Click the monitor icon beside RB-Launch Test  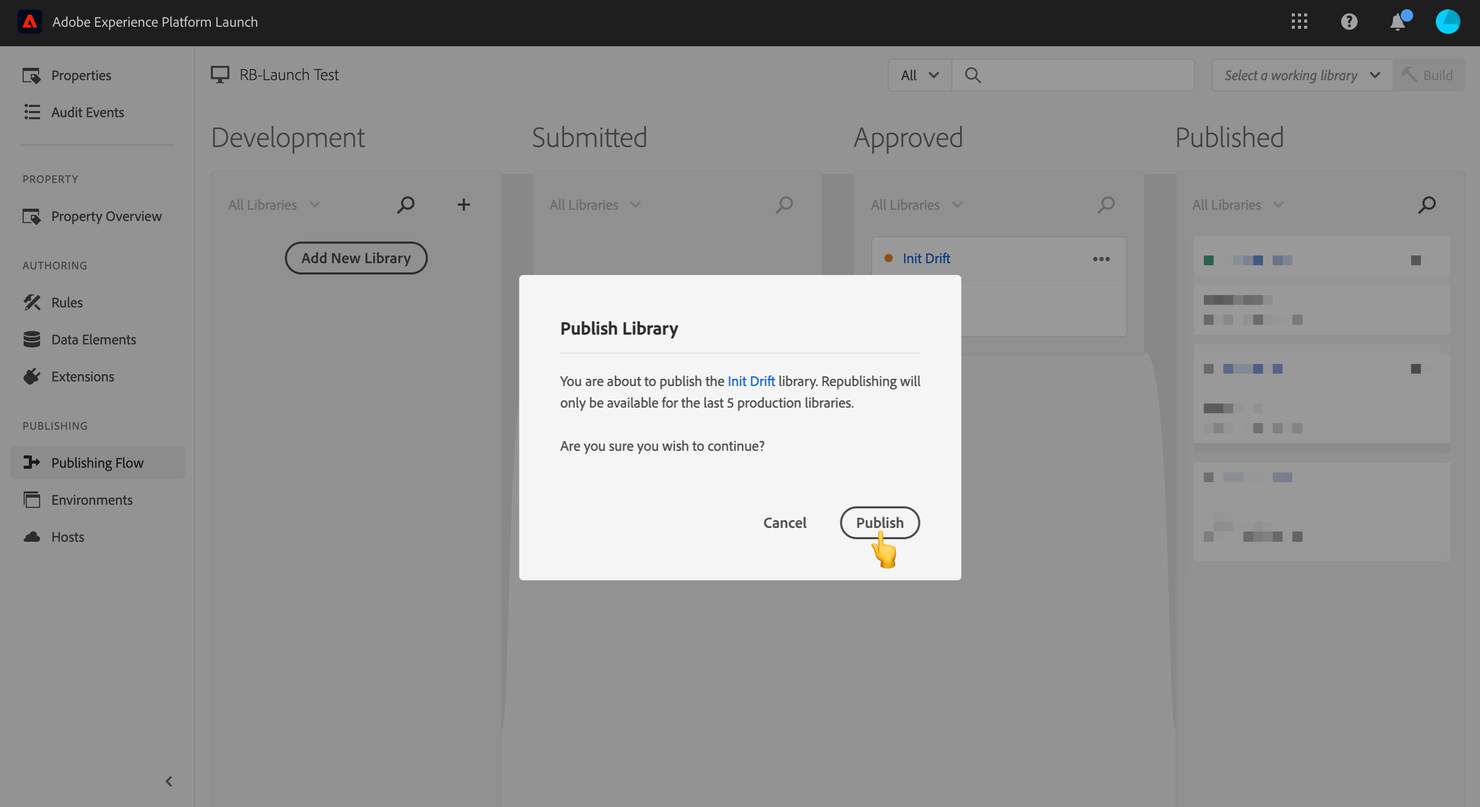point(220,74)
